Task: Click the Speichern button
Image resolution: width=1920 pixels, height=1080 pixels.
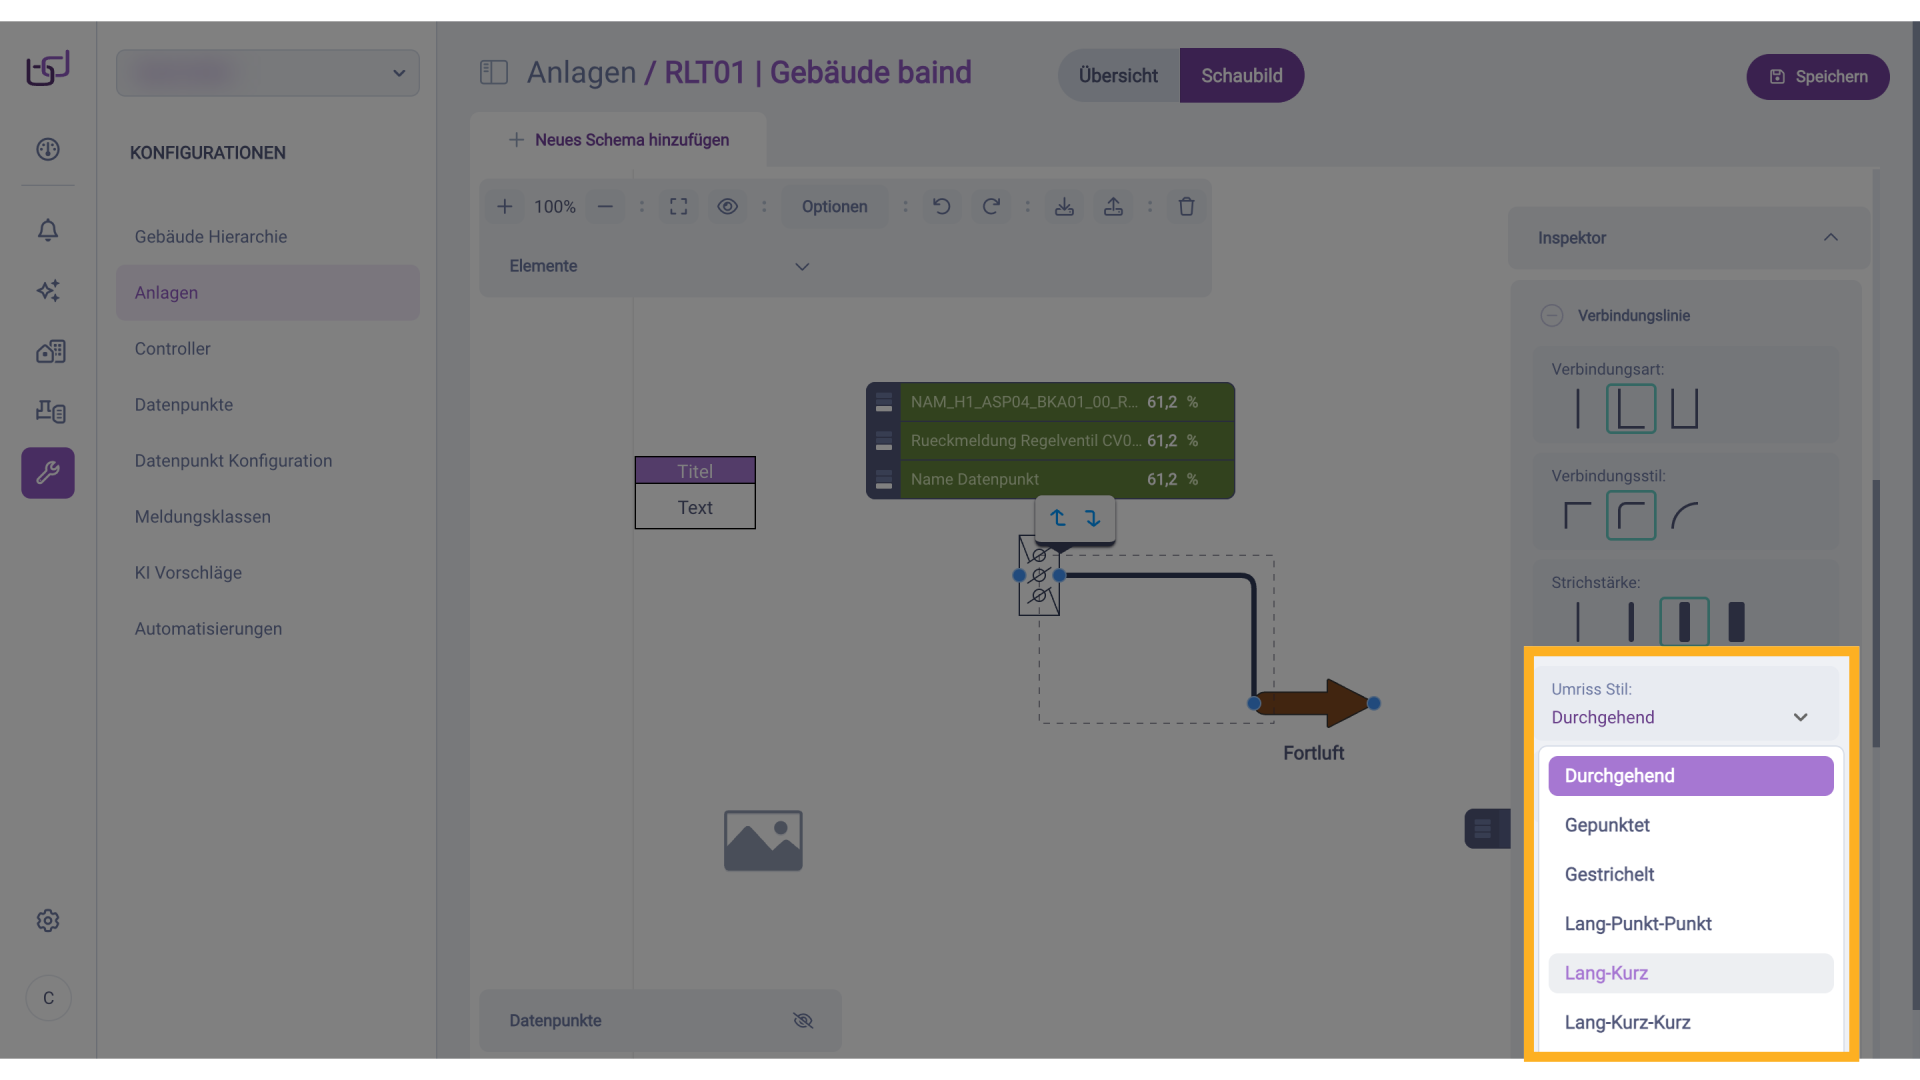Action: 1817,77
